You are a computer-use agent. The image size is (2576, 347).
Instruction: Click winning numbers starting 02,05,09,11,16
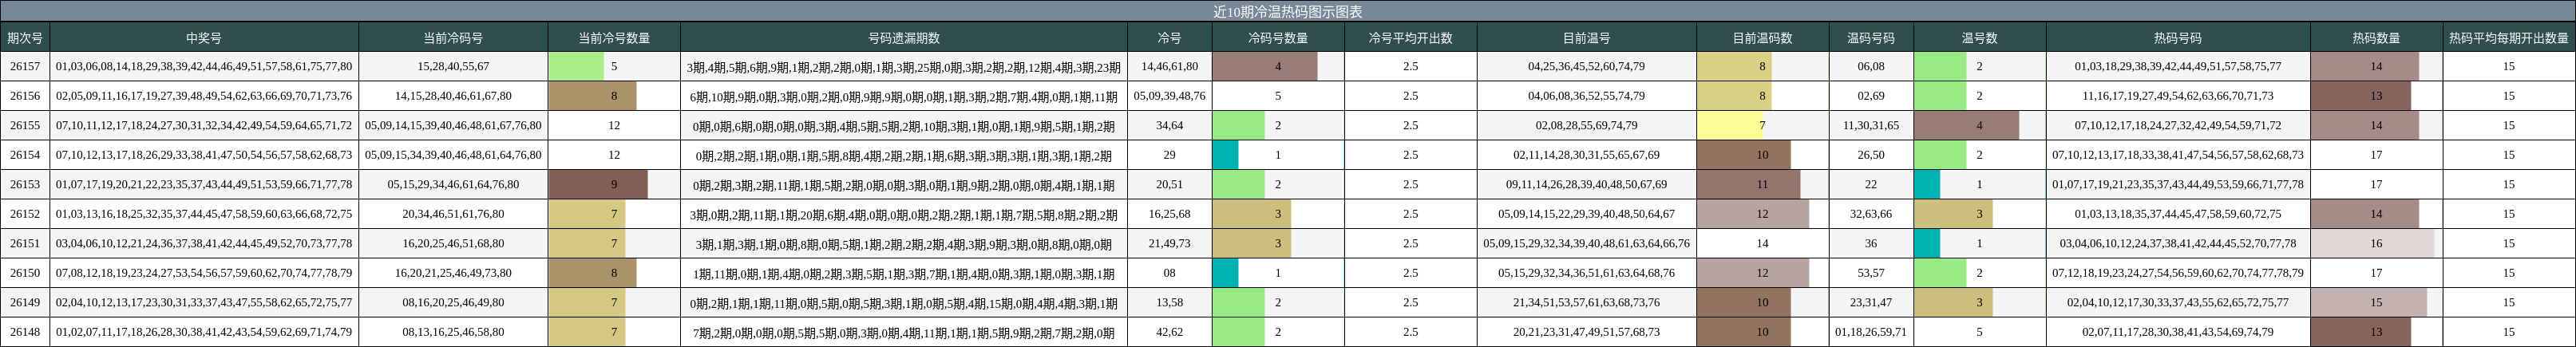click(x=204, y=96)
